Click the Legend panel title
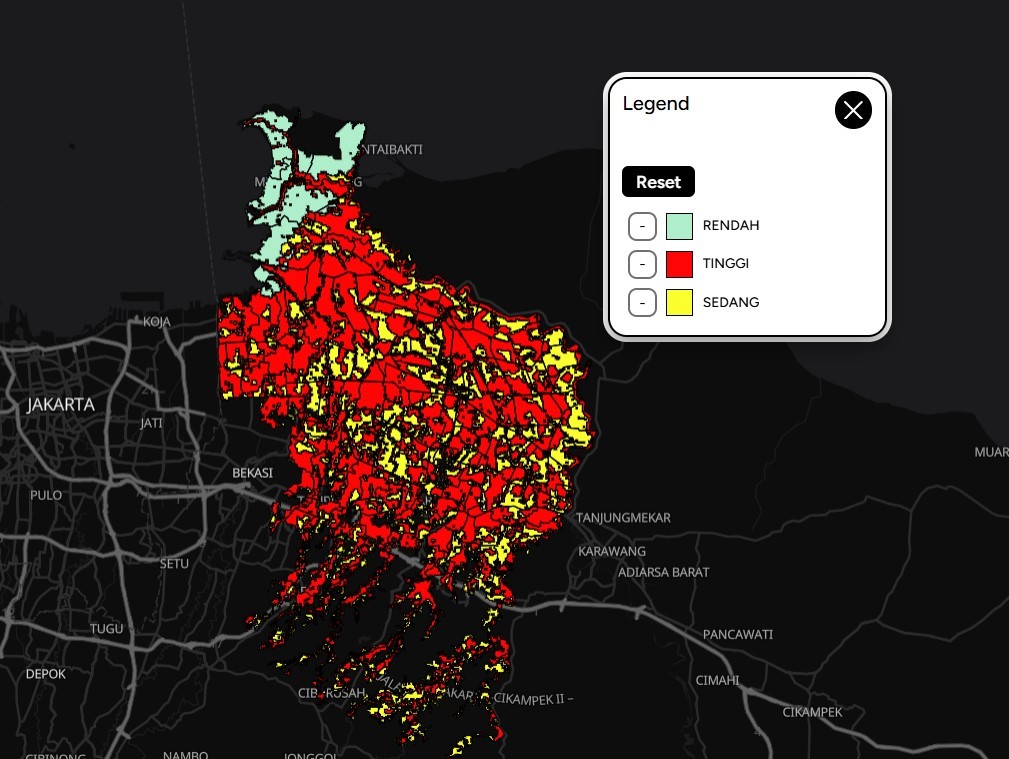Image resolution: width=1009 pixels, height=759 pixels. click(x=656, y=104)
